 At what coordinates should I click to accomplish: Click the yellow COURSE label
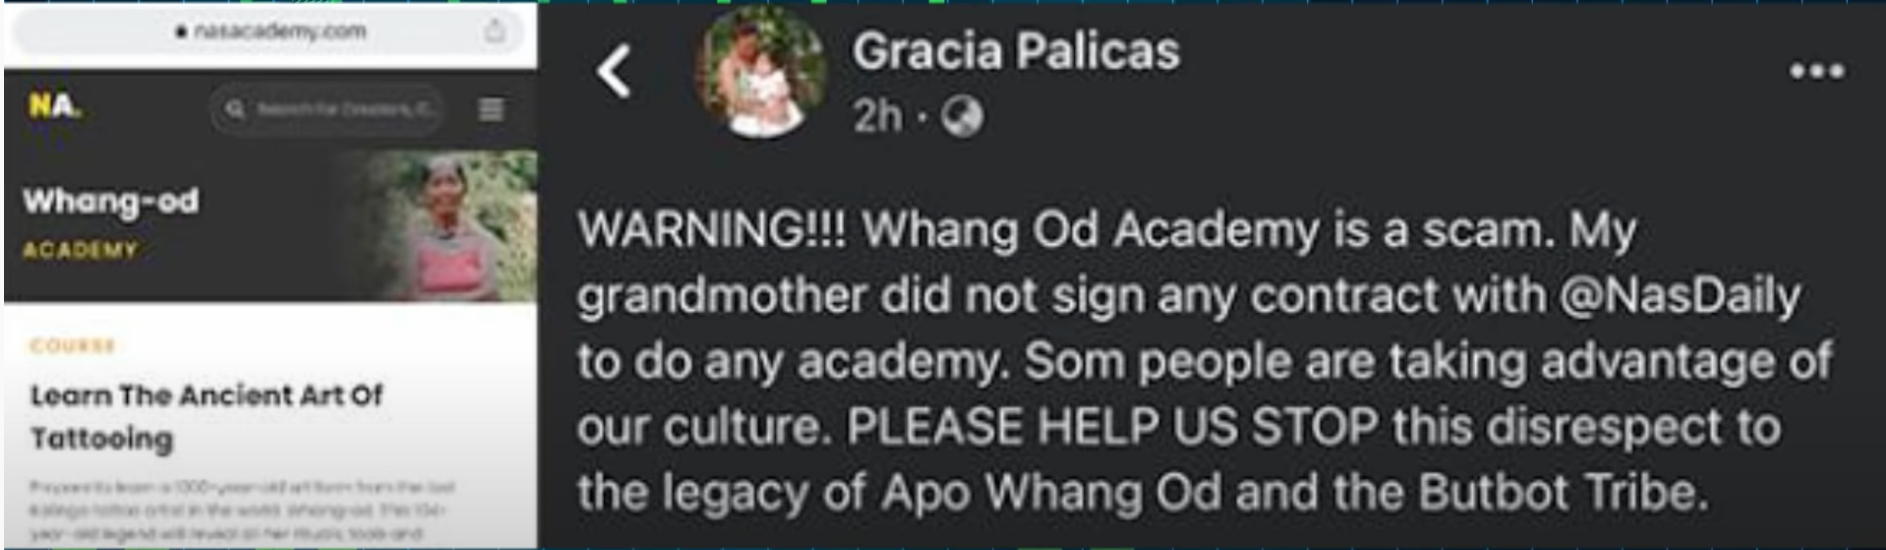pos(73,346)
